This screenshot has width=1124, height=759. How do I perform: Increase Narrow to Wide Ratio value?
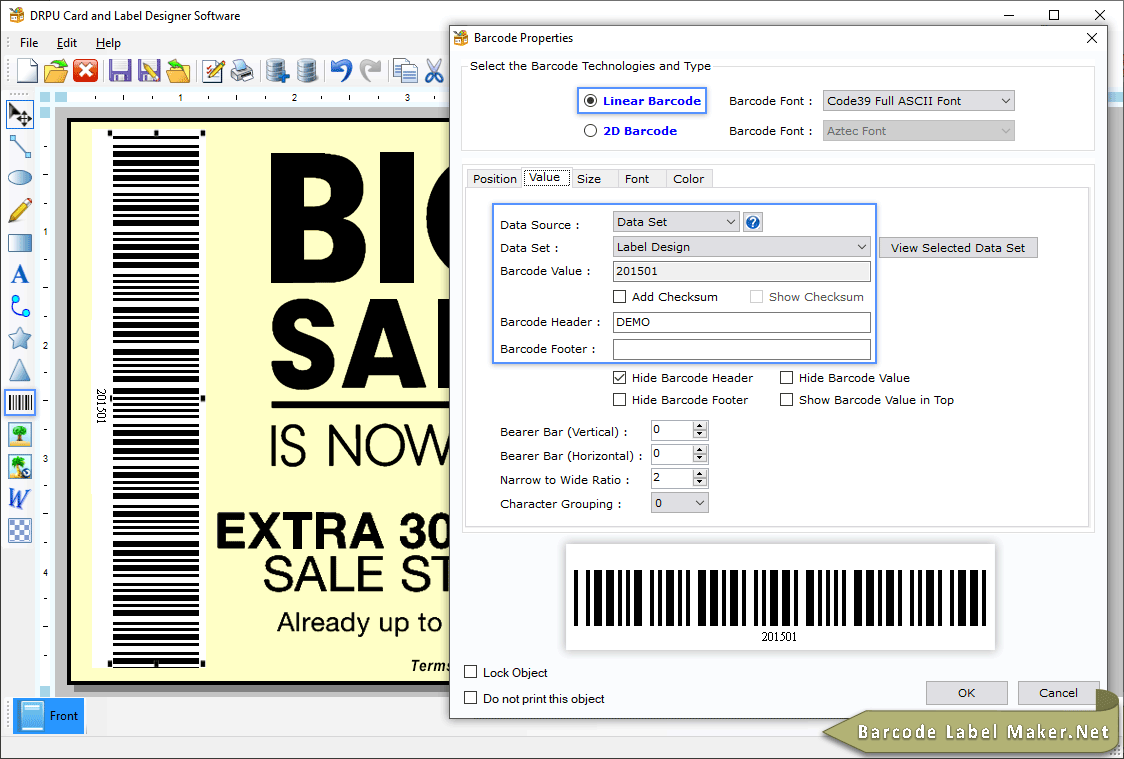[x=700, y=474]
